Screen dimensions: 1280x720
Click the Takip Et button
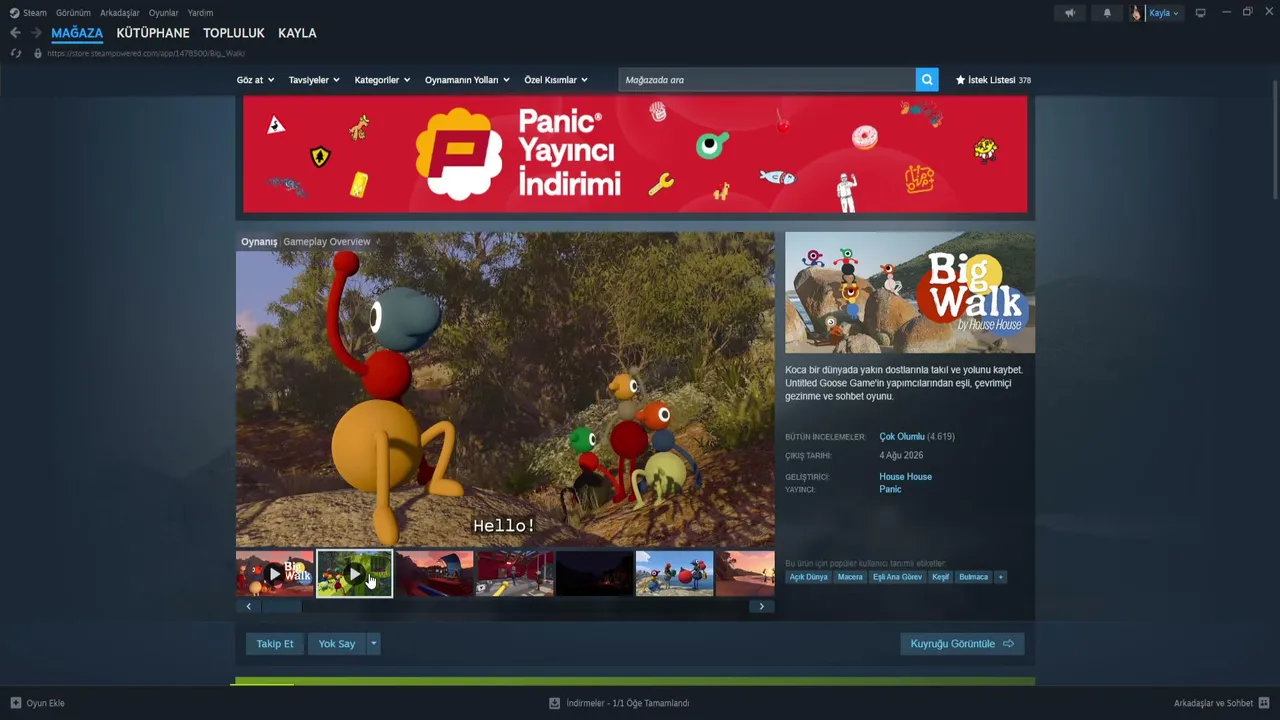pos(275,644)
